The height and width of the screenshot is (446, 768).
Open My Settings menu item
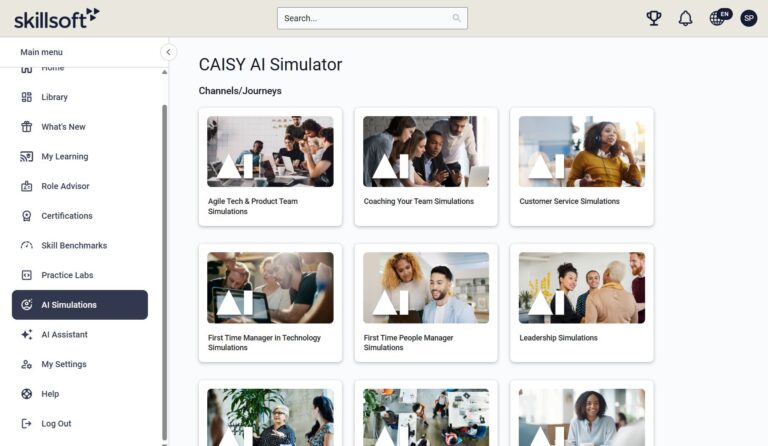(64, 364)
